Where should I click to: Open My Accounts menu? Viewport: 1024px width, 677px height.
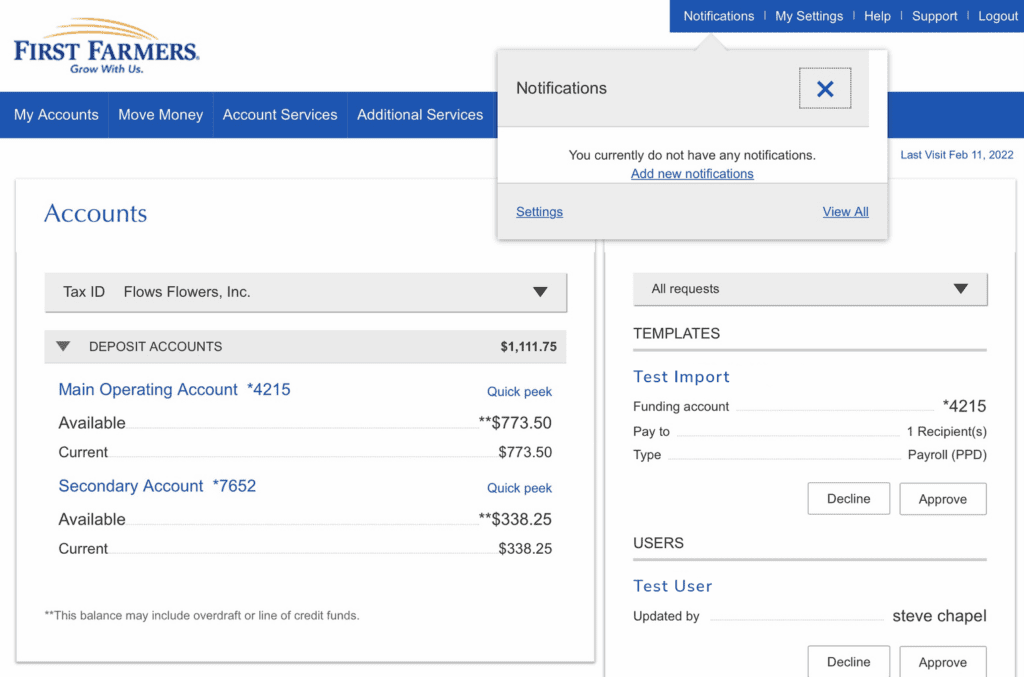(x=56, y=115)
